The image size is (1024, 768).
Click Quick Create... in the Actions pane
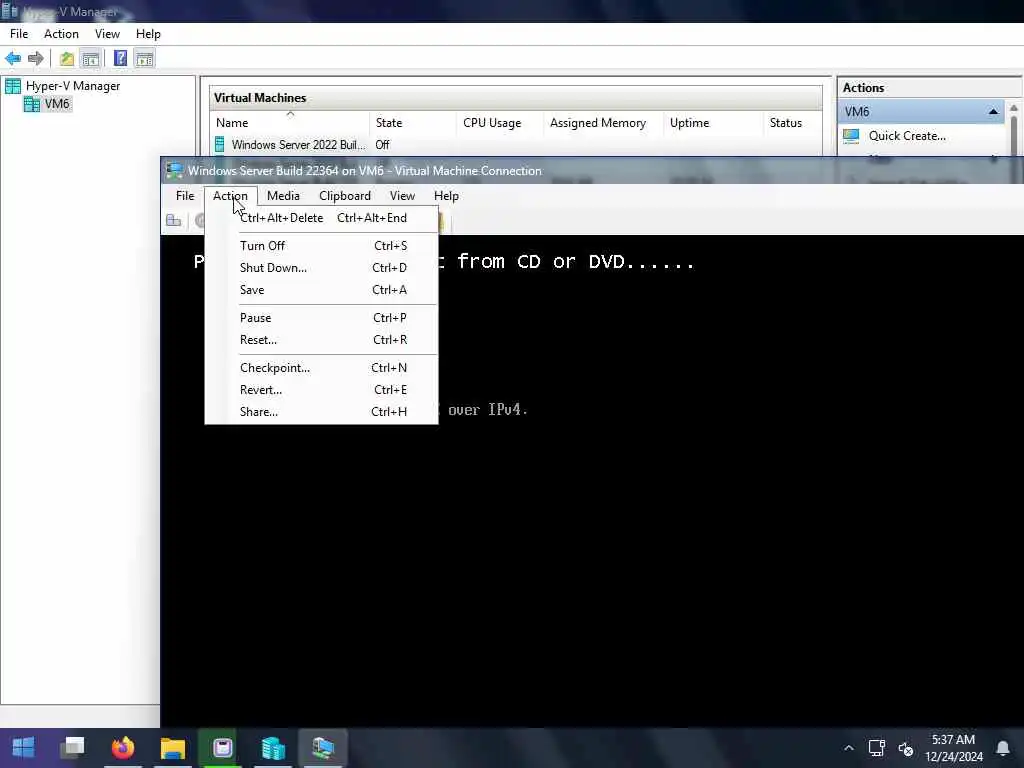907,136
